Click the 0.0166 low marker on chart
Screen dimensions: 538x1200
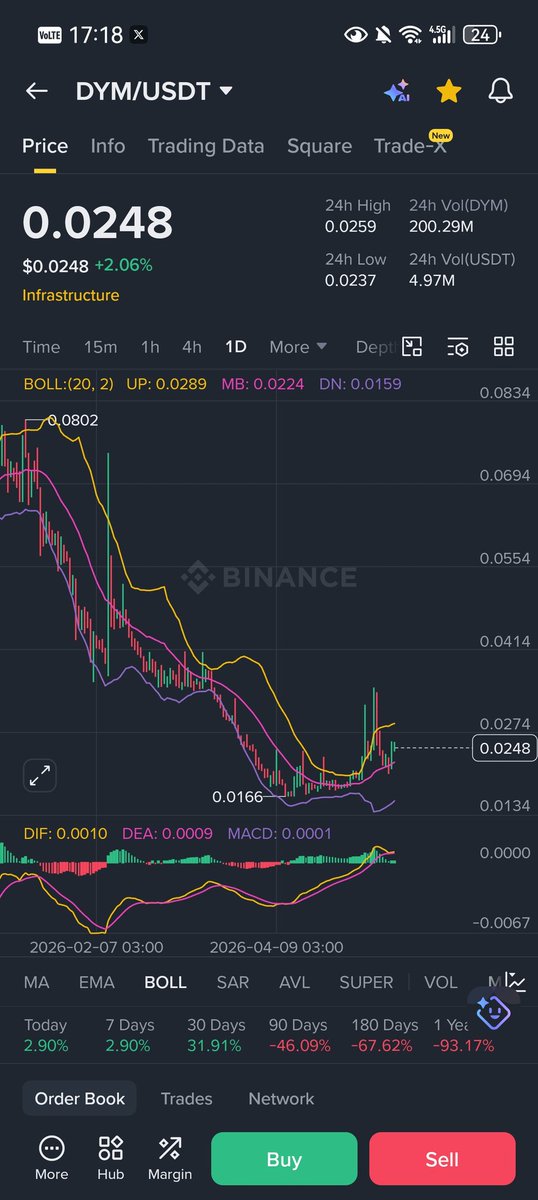click(x=237, y=797)
